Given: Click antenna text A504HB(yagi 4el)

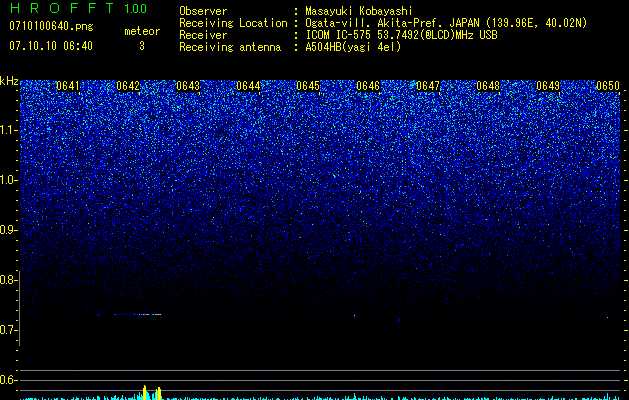Looking at the screenshot, I should (x=353, y=47).
